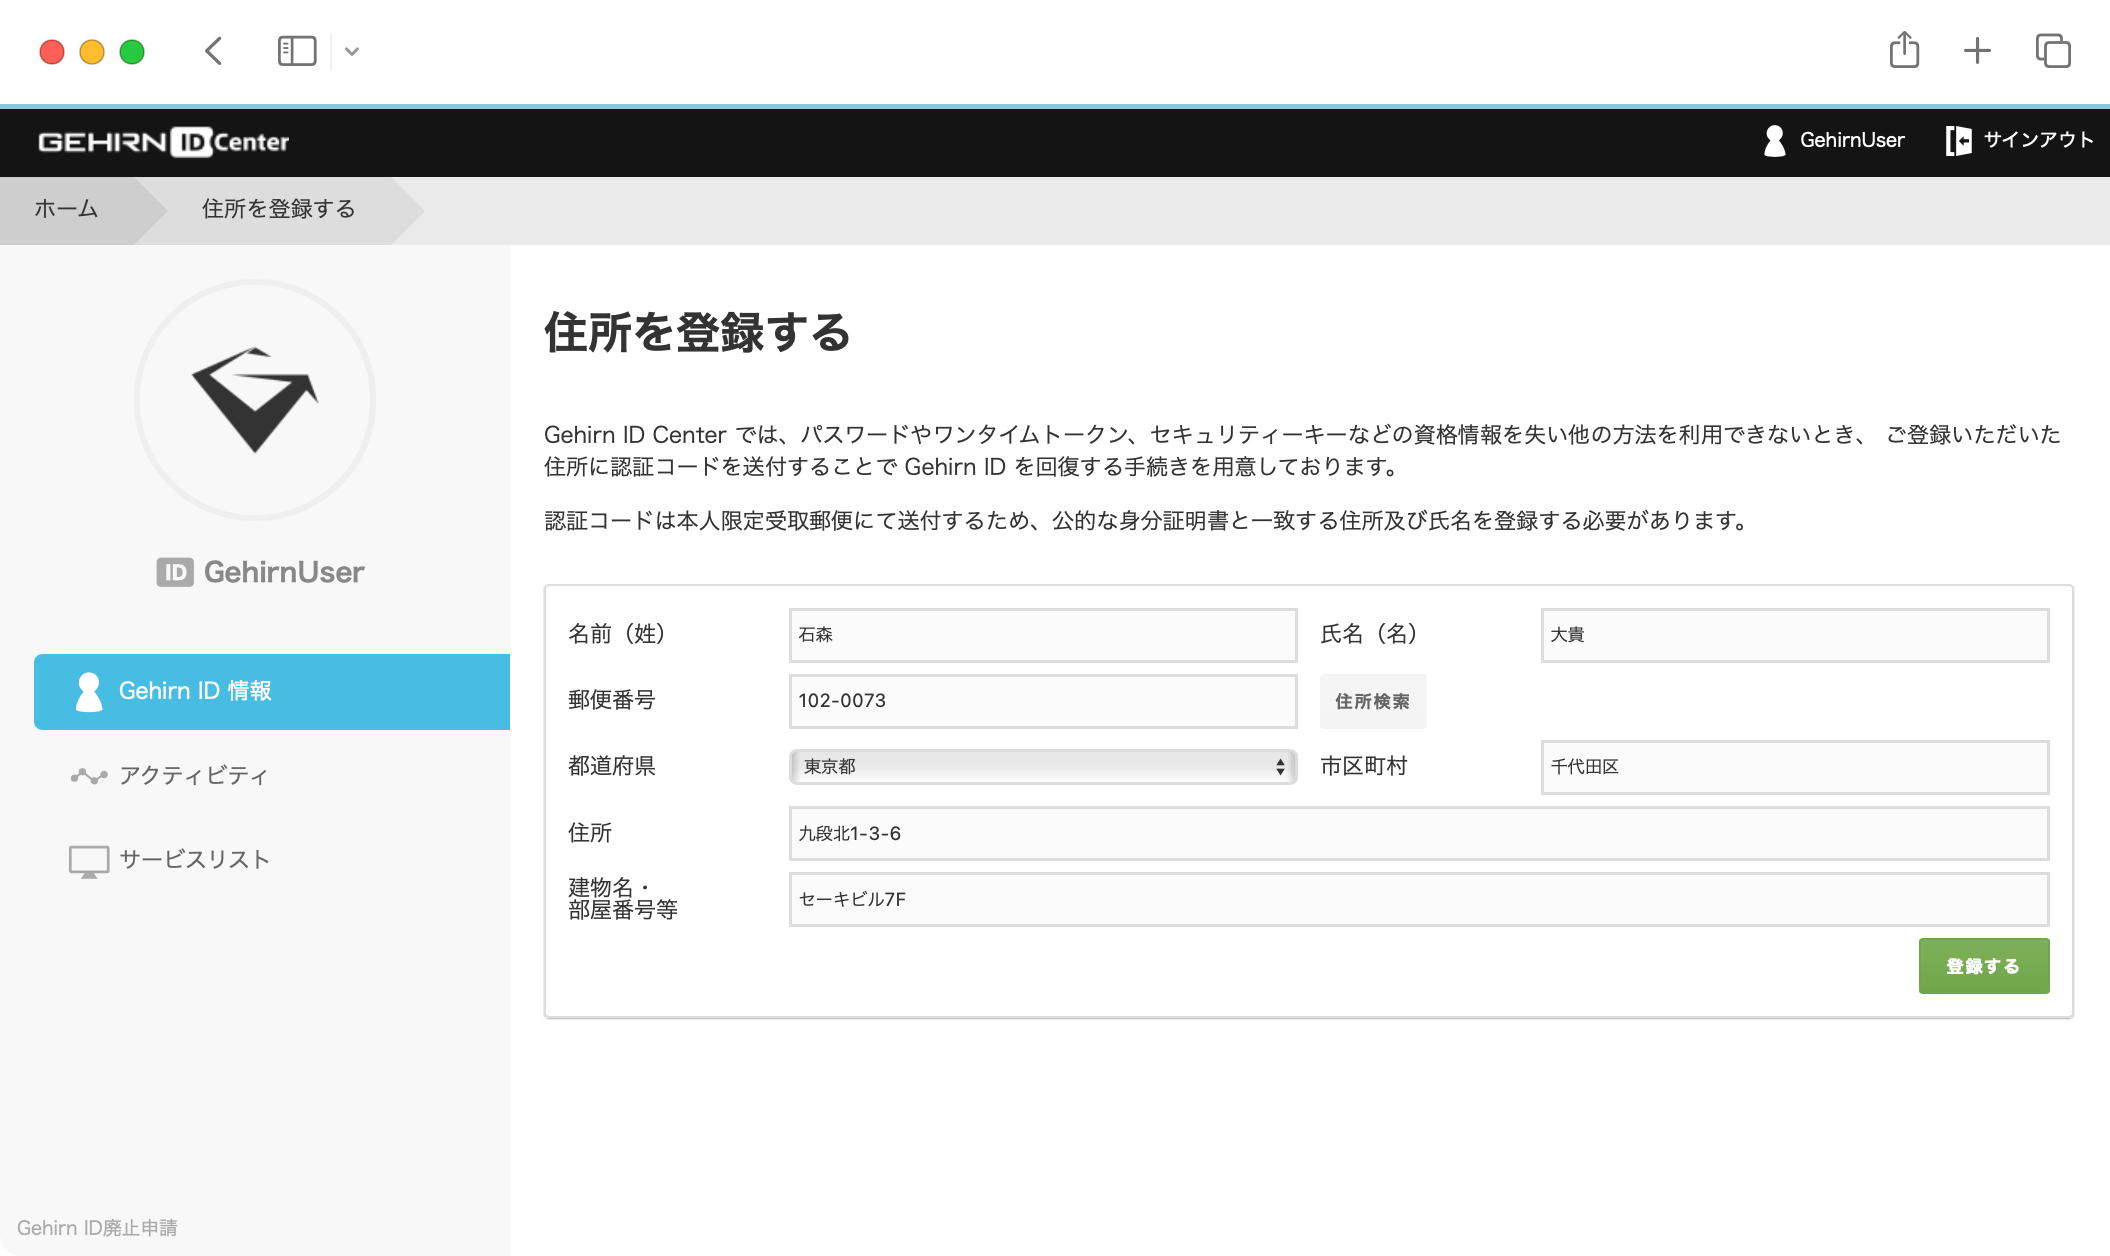Screen dimensions: 2110x1256
Task: Toggle the Safari sidebar icon
Action: pos(296,51)
